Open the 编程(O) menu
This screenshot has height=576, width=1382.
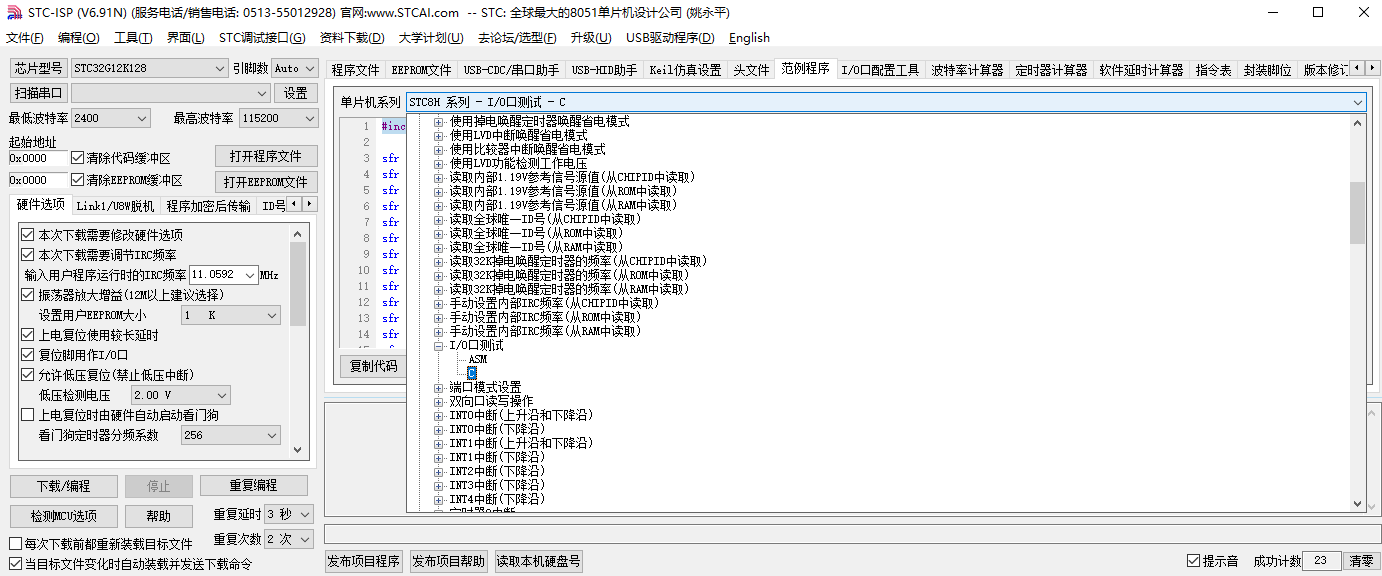[79, 38]
